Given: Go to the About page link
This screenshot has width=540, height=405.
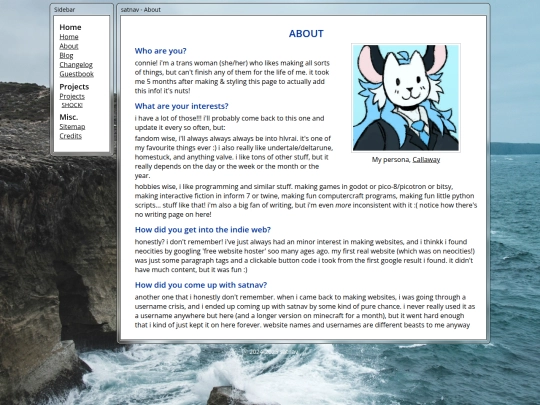Looking at the screenshot, I should pos(69,46).
